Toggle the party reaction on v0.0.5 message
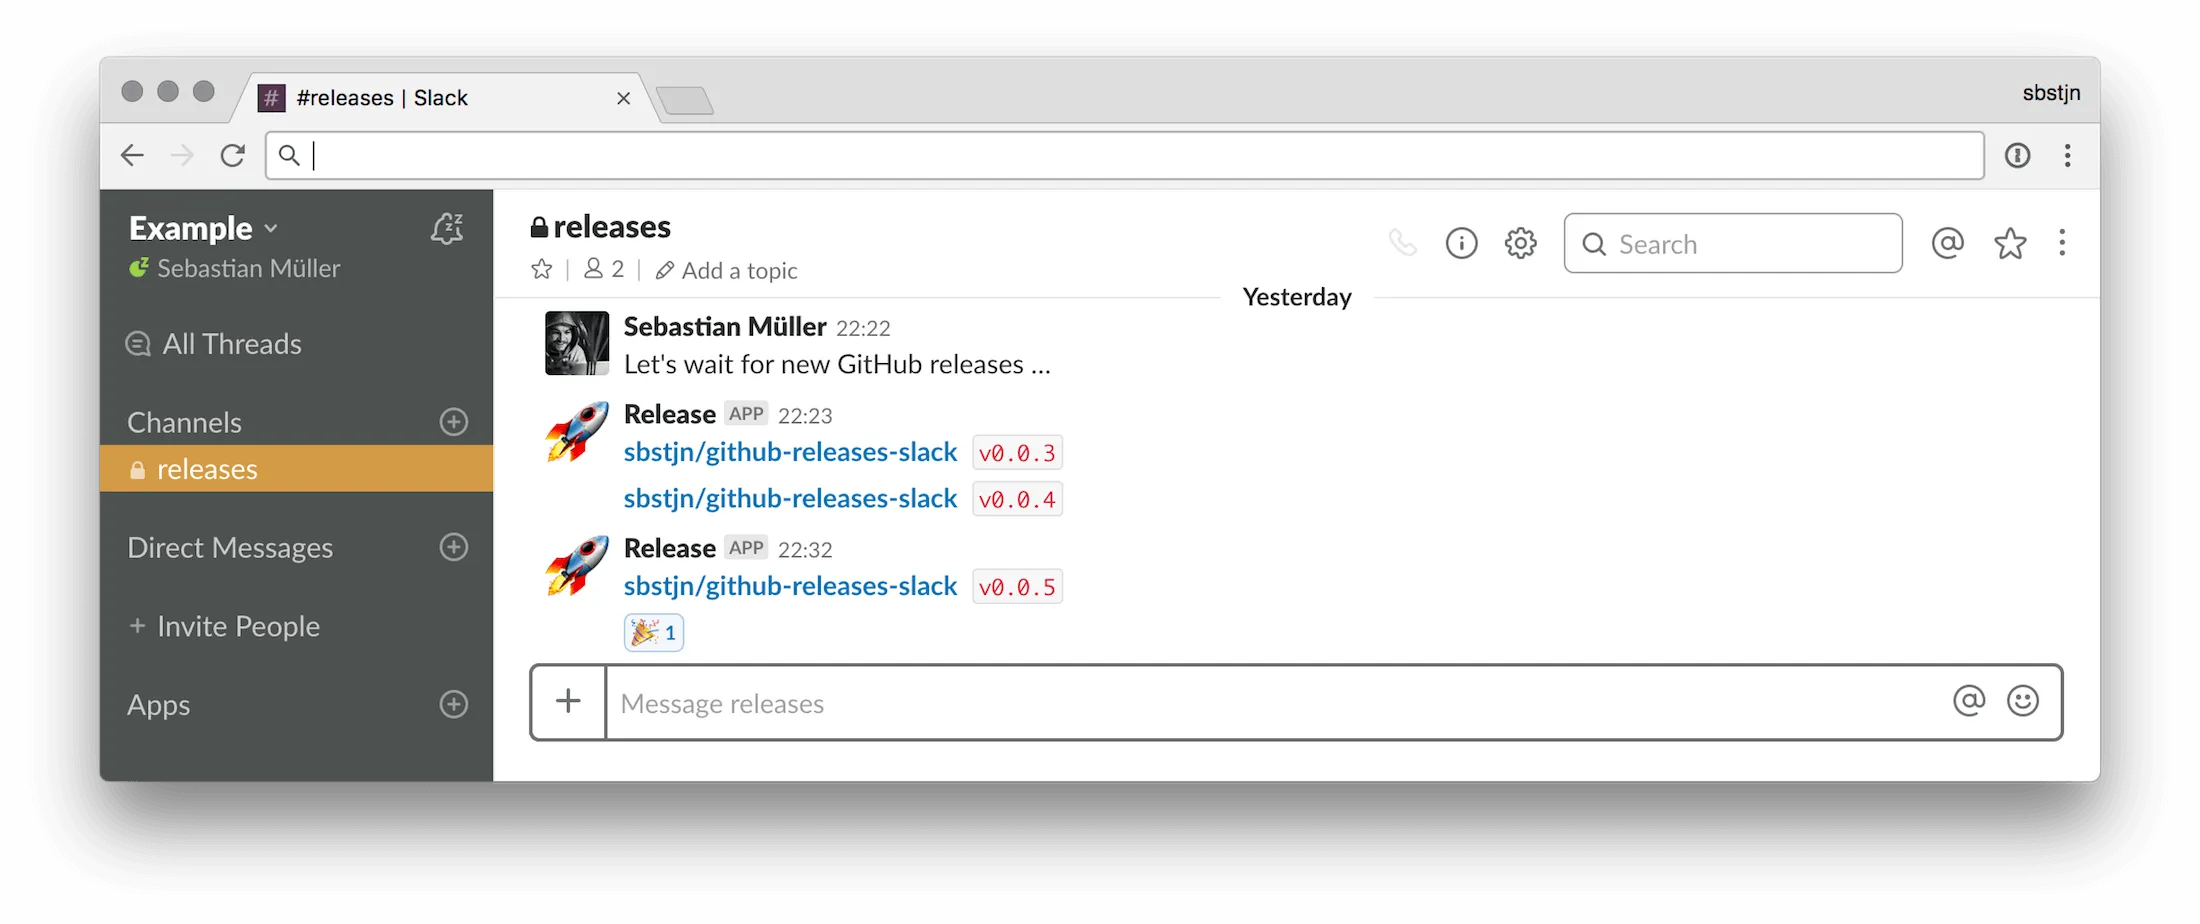Screen dimensions: 2200x924 point(653,631)
